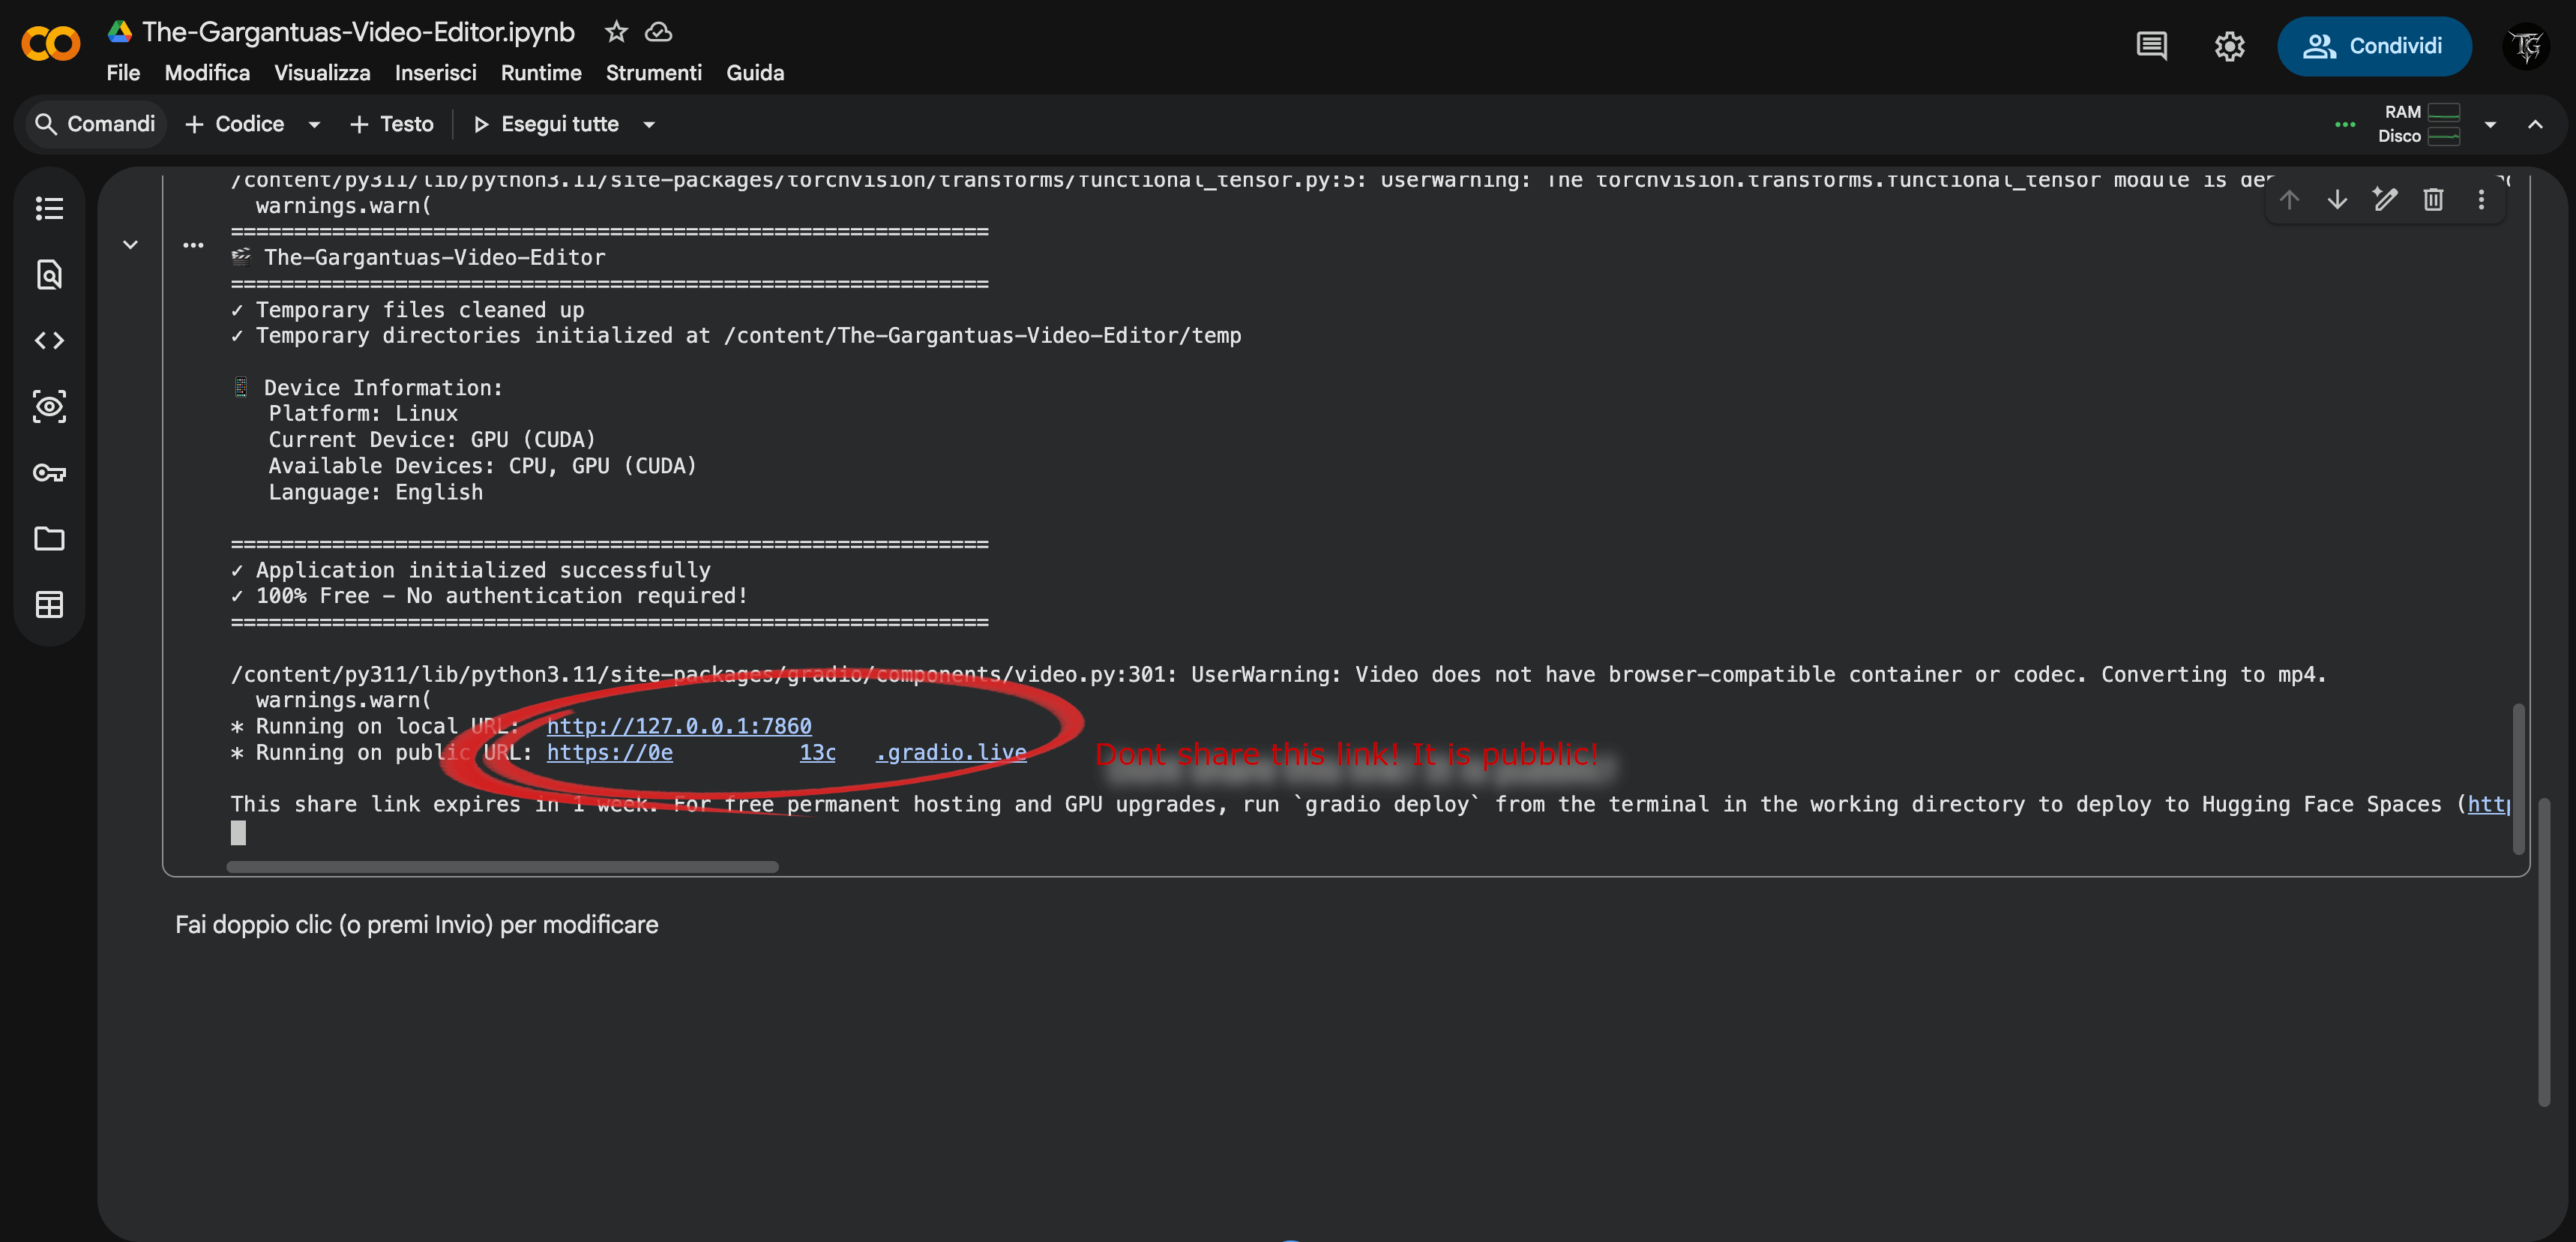The width and height of the screenshot is (2576, 1242).
Task: Open the RAM/Disco resources dropdown arrow
Action: pos(2490,124)
